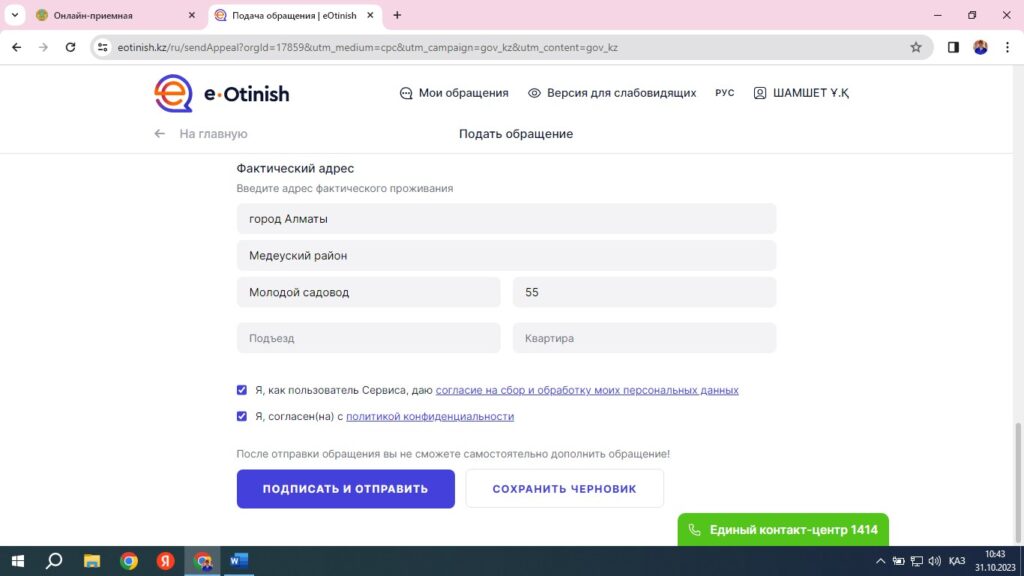Go back using На главную arrow

click(160, 134)
